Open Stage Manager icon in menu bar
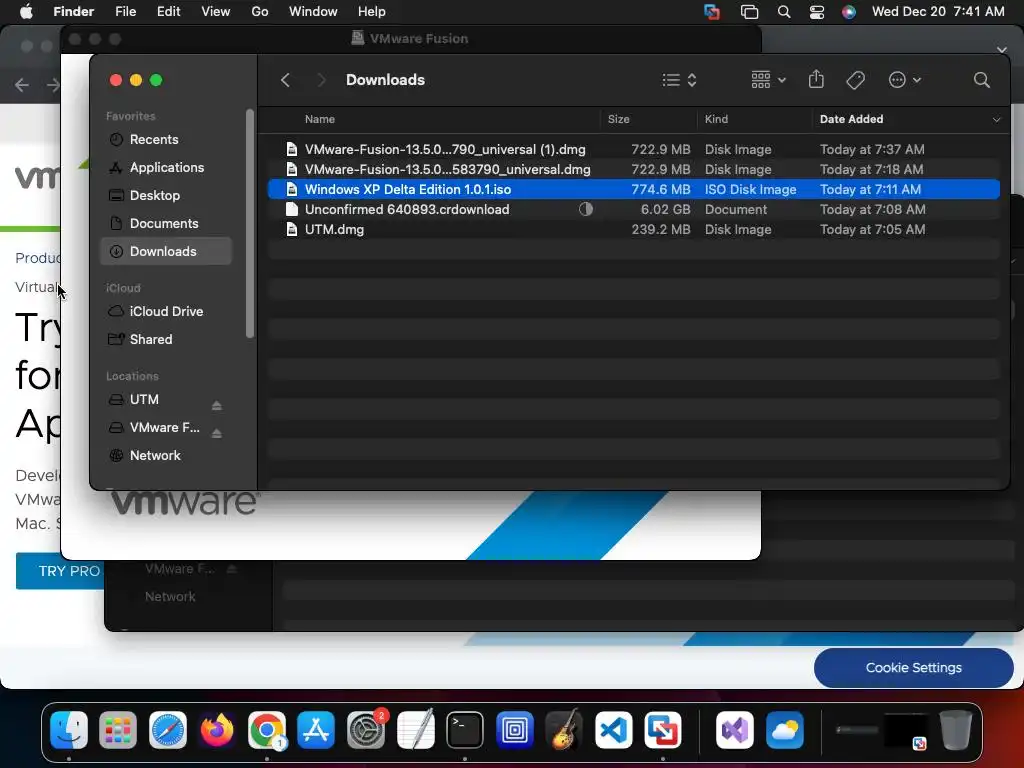Viewport: 1024px width, 768px height. coord(749,12)
